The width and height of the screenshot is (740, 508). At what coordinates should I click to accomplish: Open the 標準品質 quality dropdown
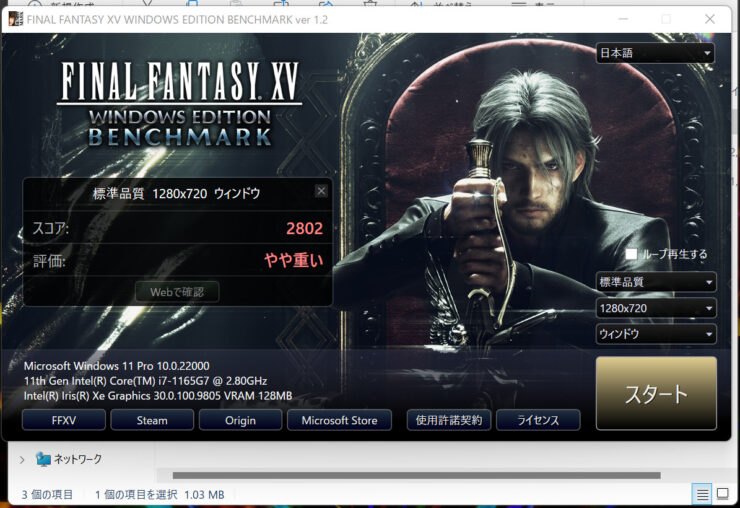tap(655, 282)
